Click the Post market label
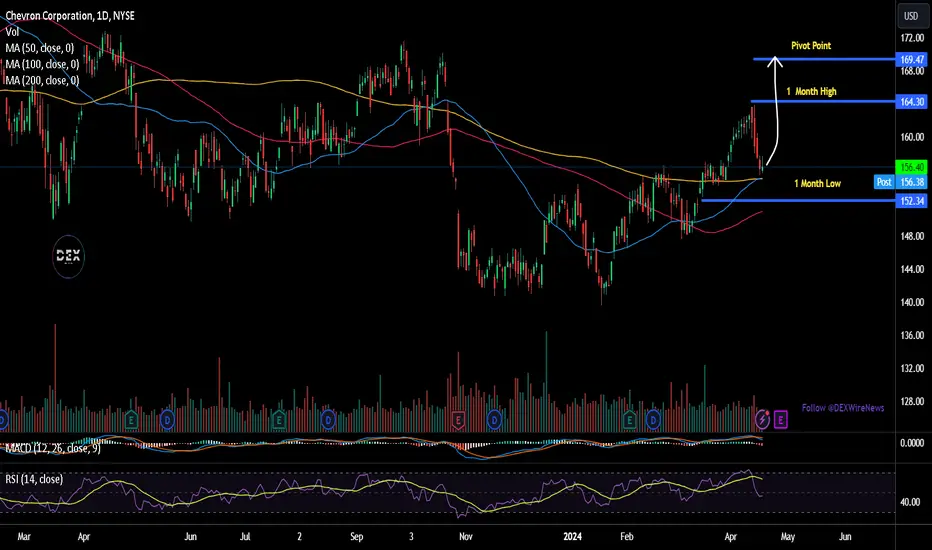Viewport: 932px width, 550px height. 884,182
